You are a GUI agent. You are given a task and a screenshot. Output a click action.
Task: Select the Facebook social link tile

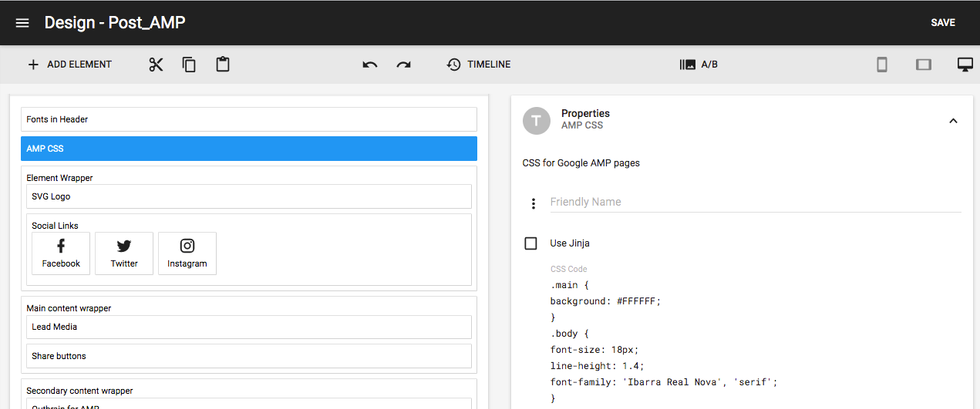pyautogui.click(x=61, y=253)
